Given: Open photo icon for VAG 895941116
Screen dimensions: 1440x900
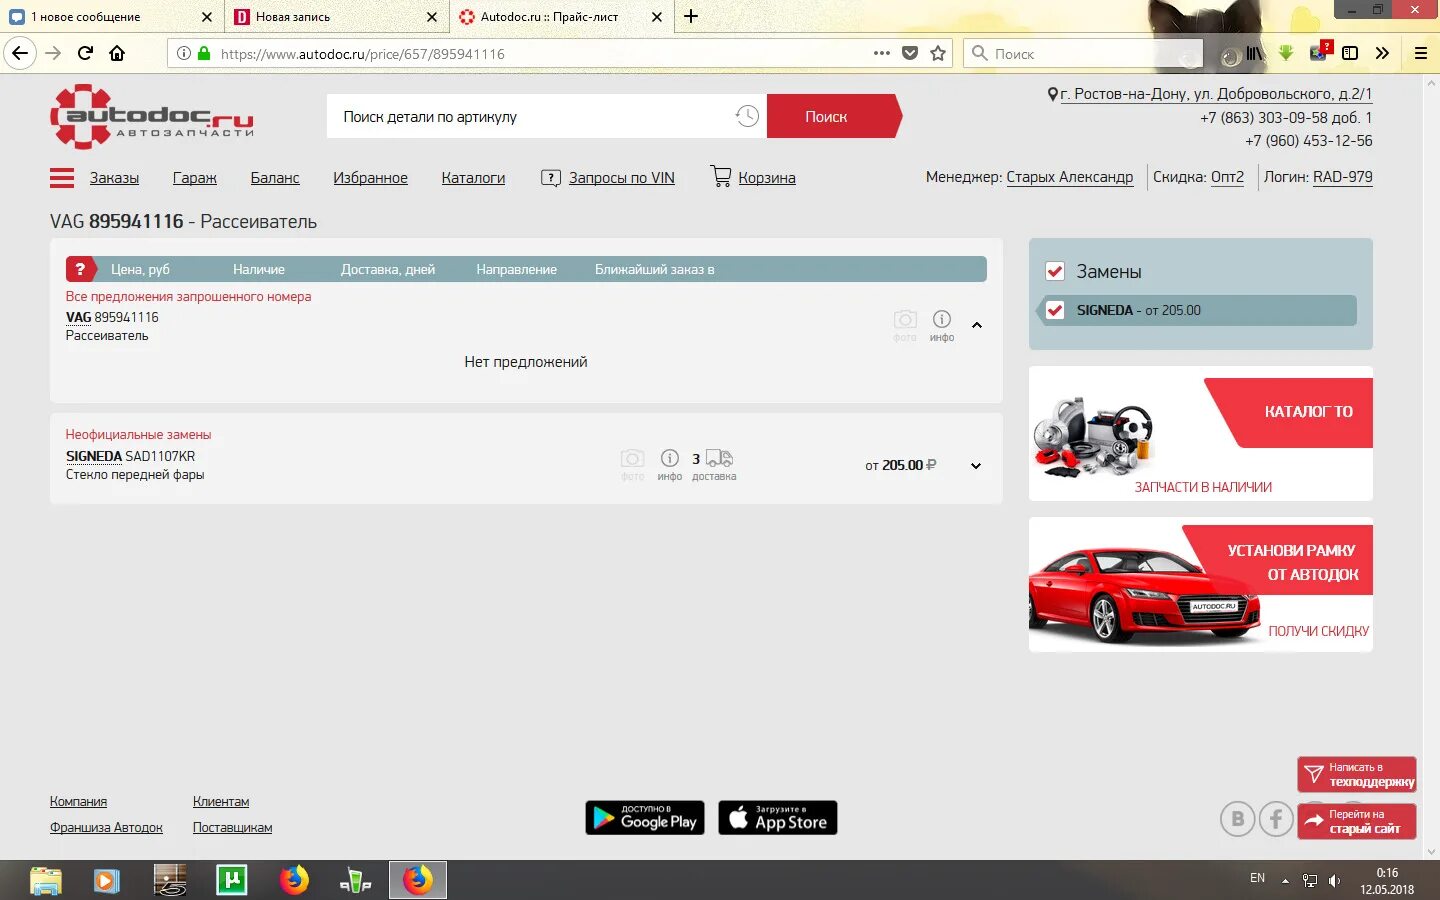Looking at the screenshot, I should coord(905,325).
